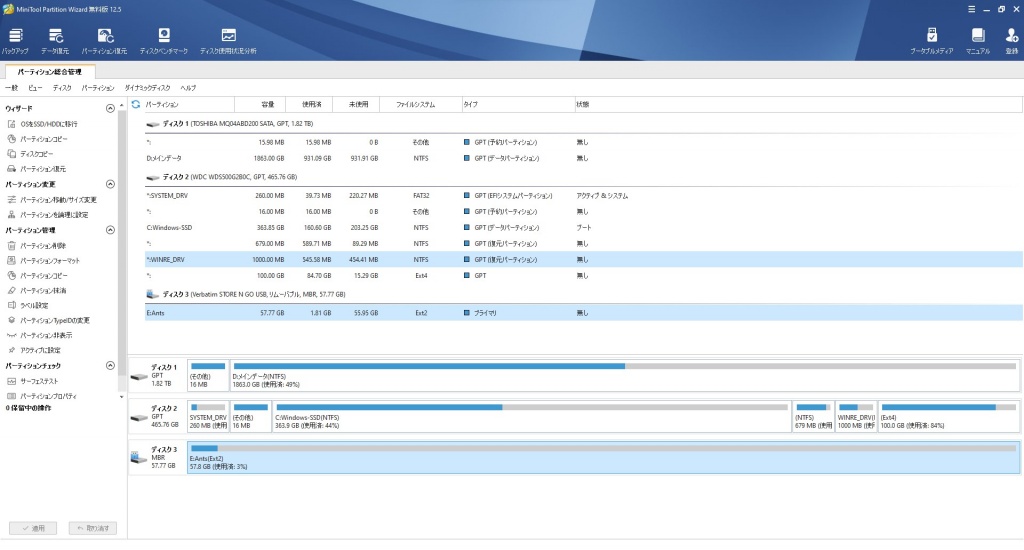Viewport: 1024px width, 550px height.
Task: Select ディスク 2 icon in disk map
Action: pos(138,417)
